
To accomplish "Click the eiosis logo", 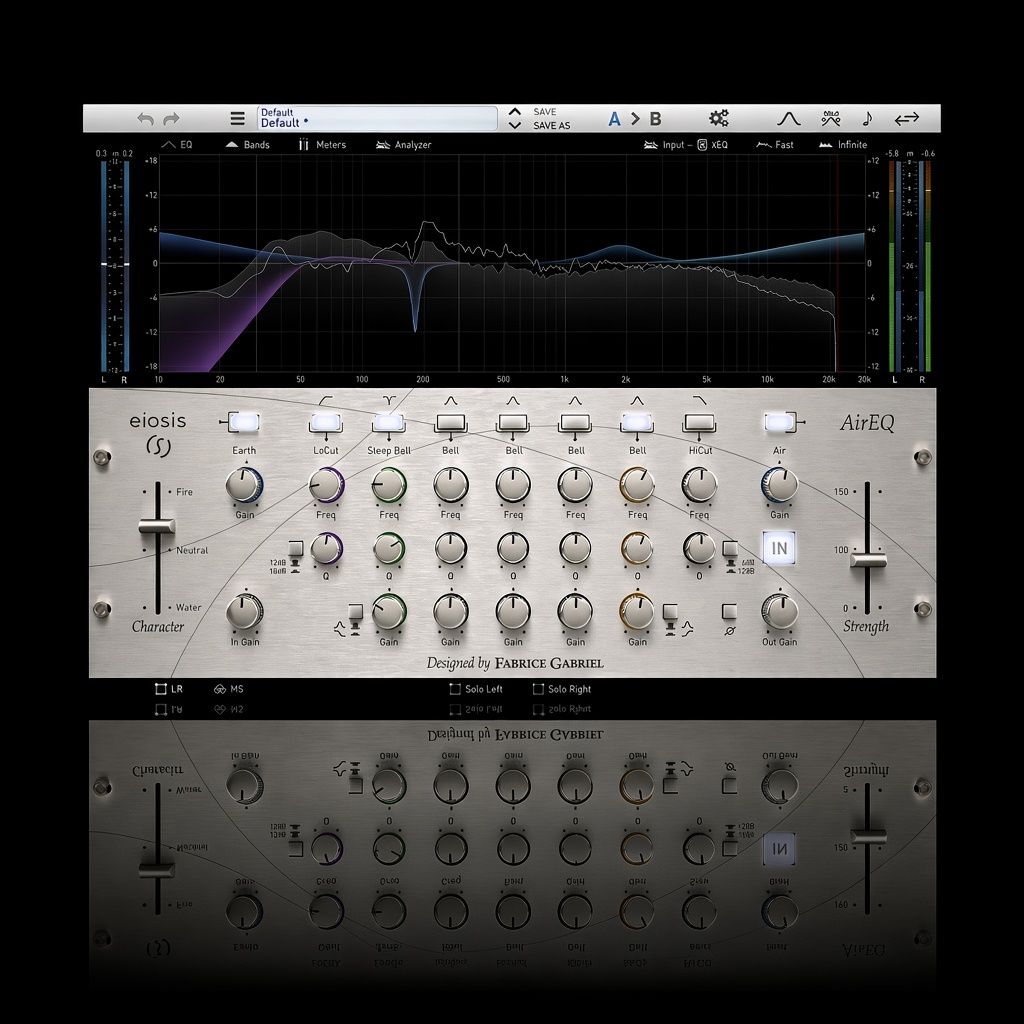I will click(x=157, y=433).
